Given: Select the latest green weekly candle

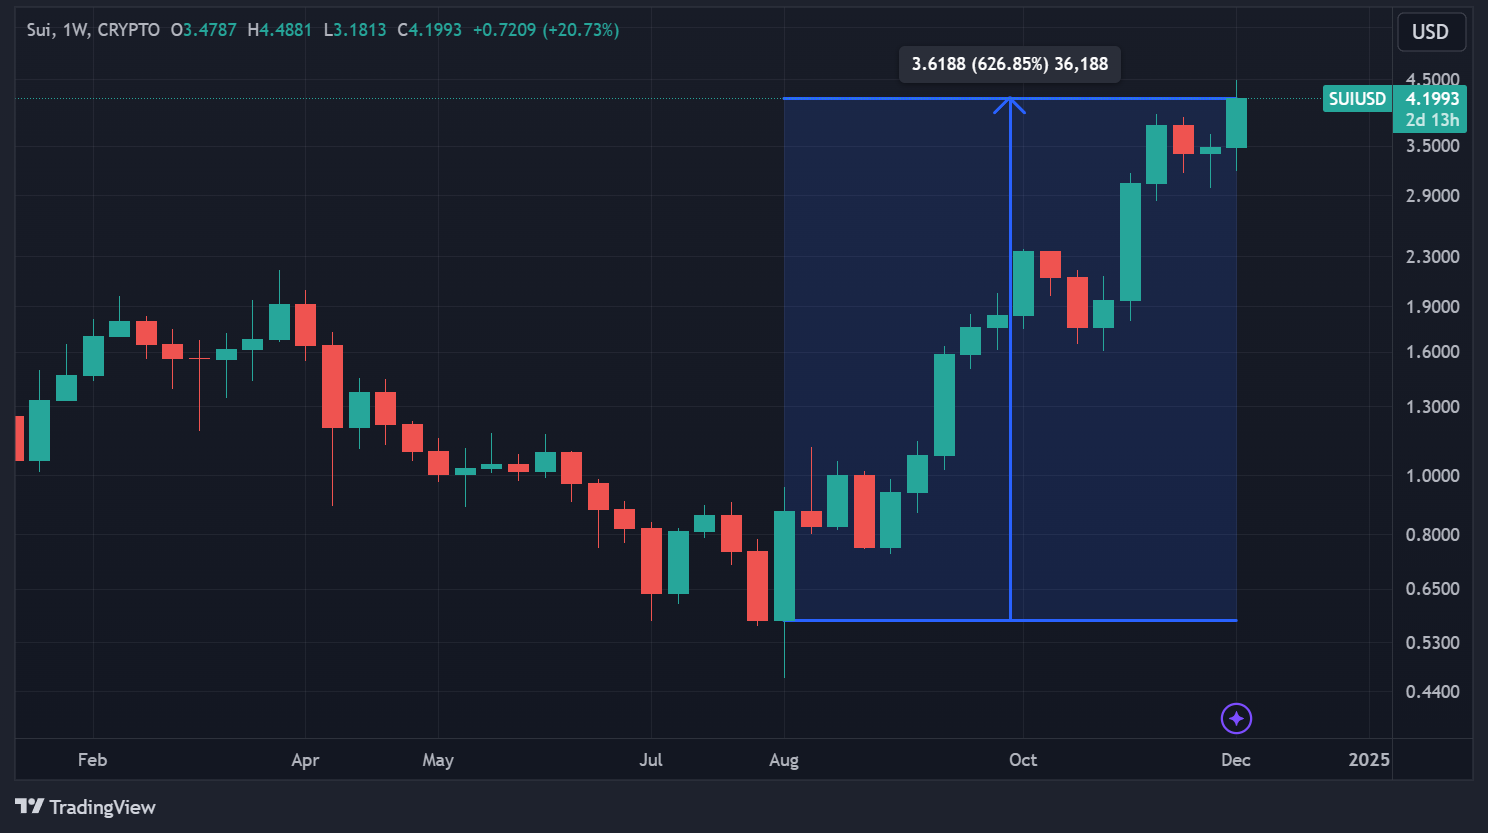Looking at the screenshot, I should 1236,123.
